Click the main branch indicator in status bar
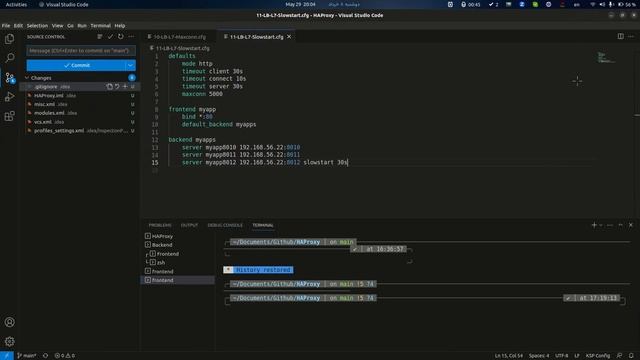This screenshot has width=640, height=360. [x=27, y=356]
